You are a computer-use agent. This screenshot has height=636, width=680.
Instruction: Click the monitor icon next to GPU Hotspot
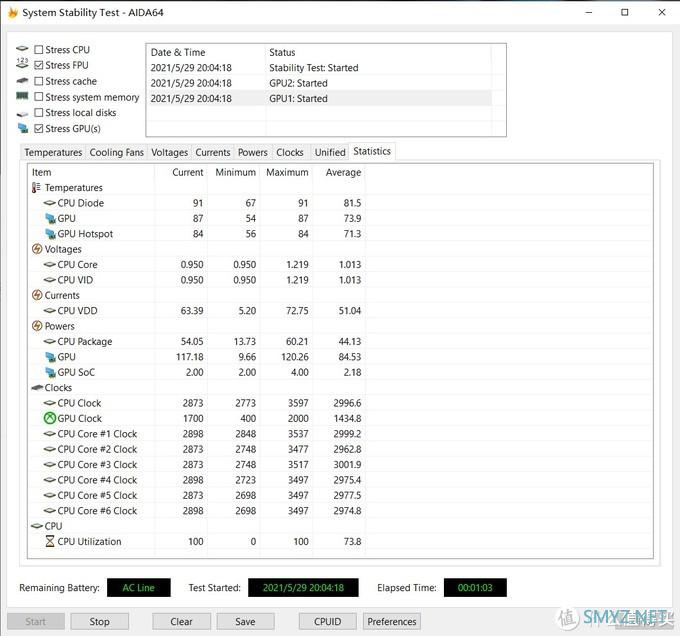point(50,234)
